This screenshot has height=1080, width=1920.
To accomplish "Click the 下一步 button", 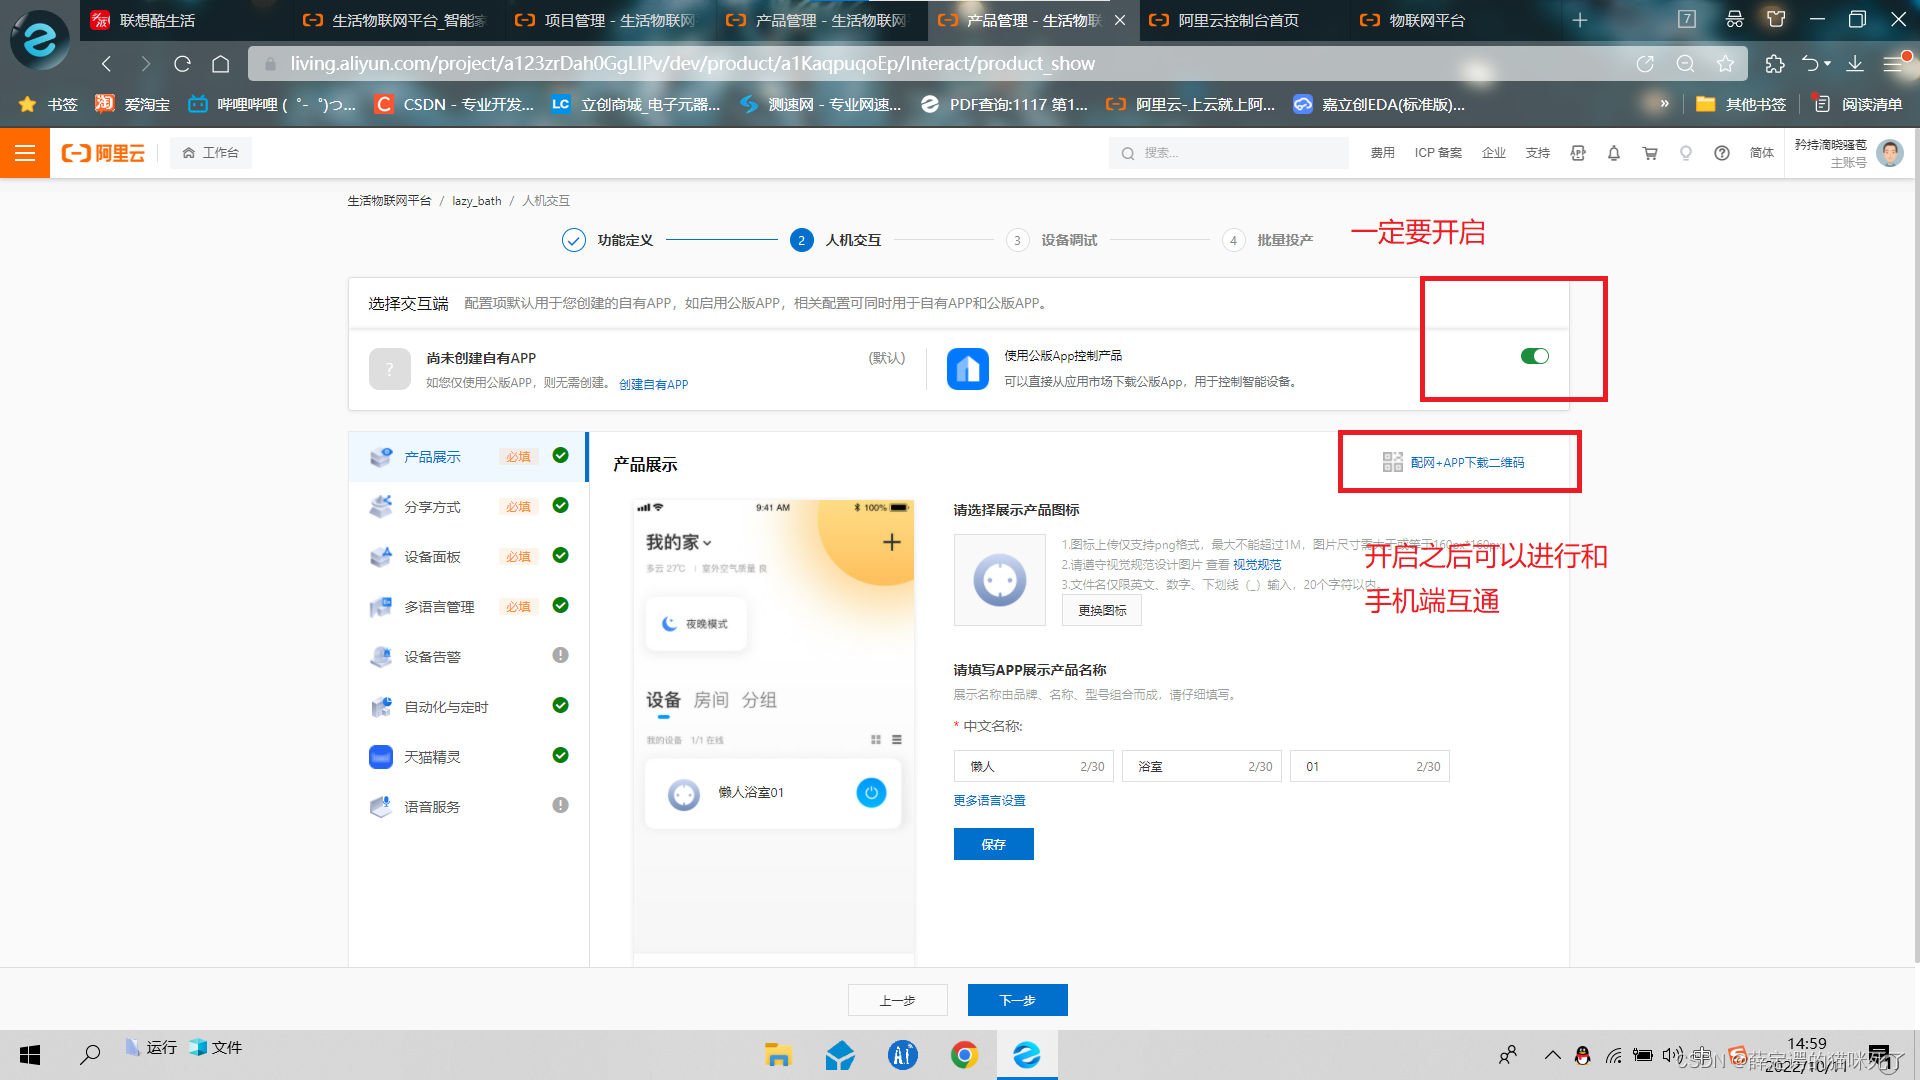I will tap(1017, 1000).
